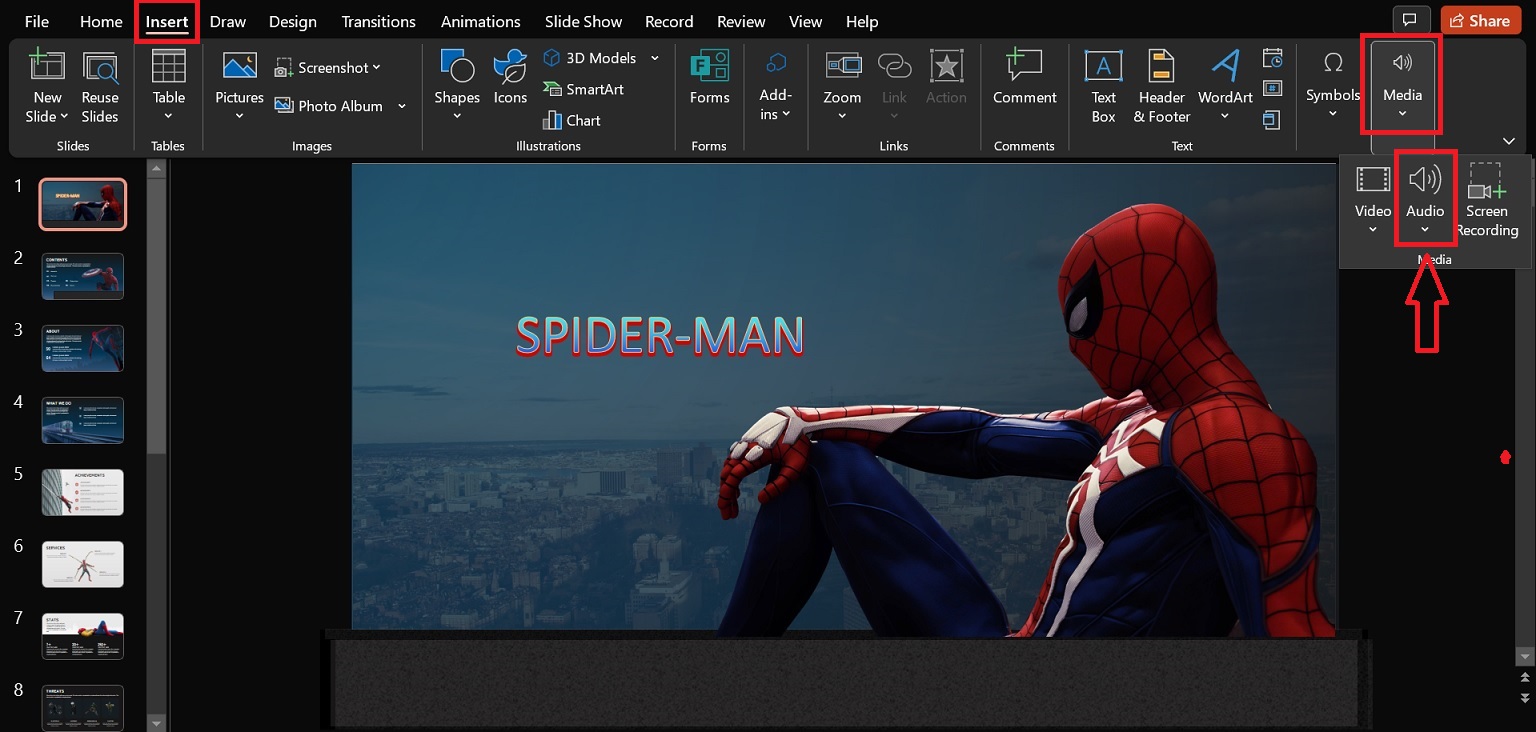Open the View tab
This screenshot has height=732, width=1536.
pos(806,21)
